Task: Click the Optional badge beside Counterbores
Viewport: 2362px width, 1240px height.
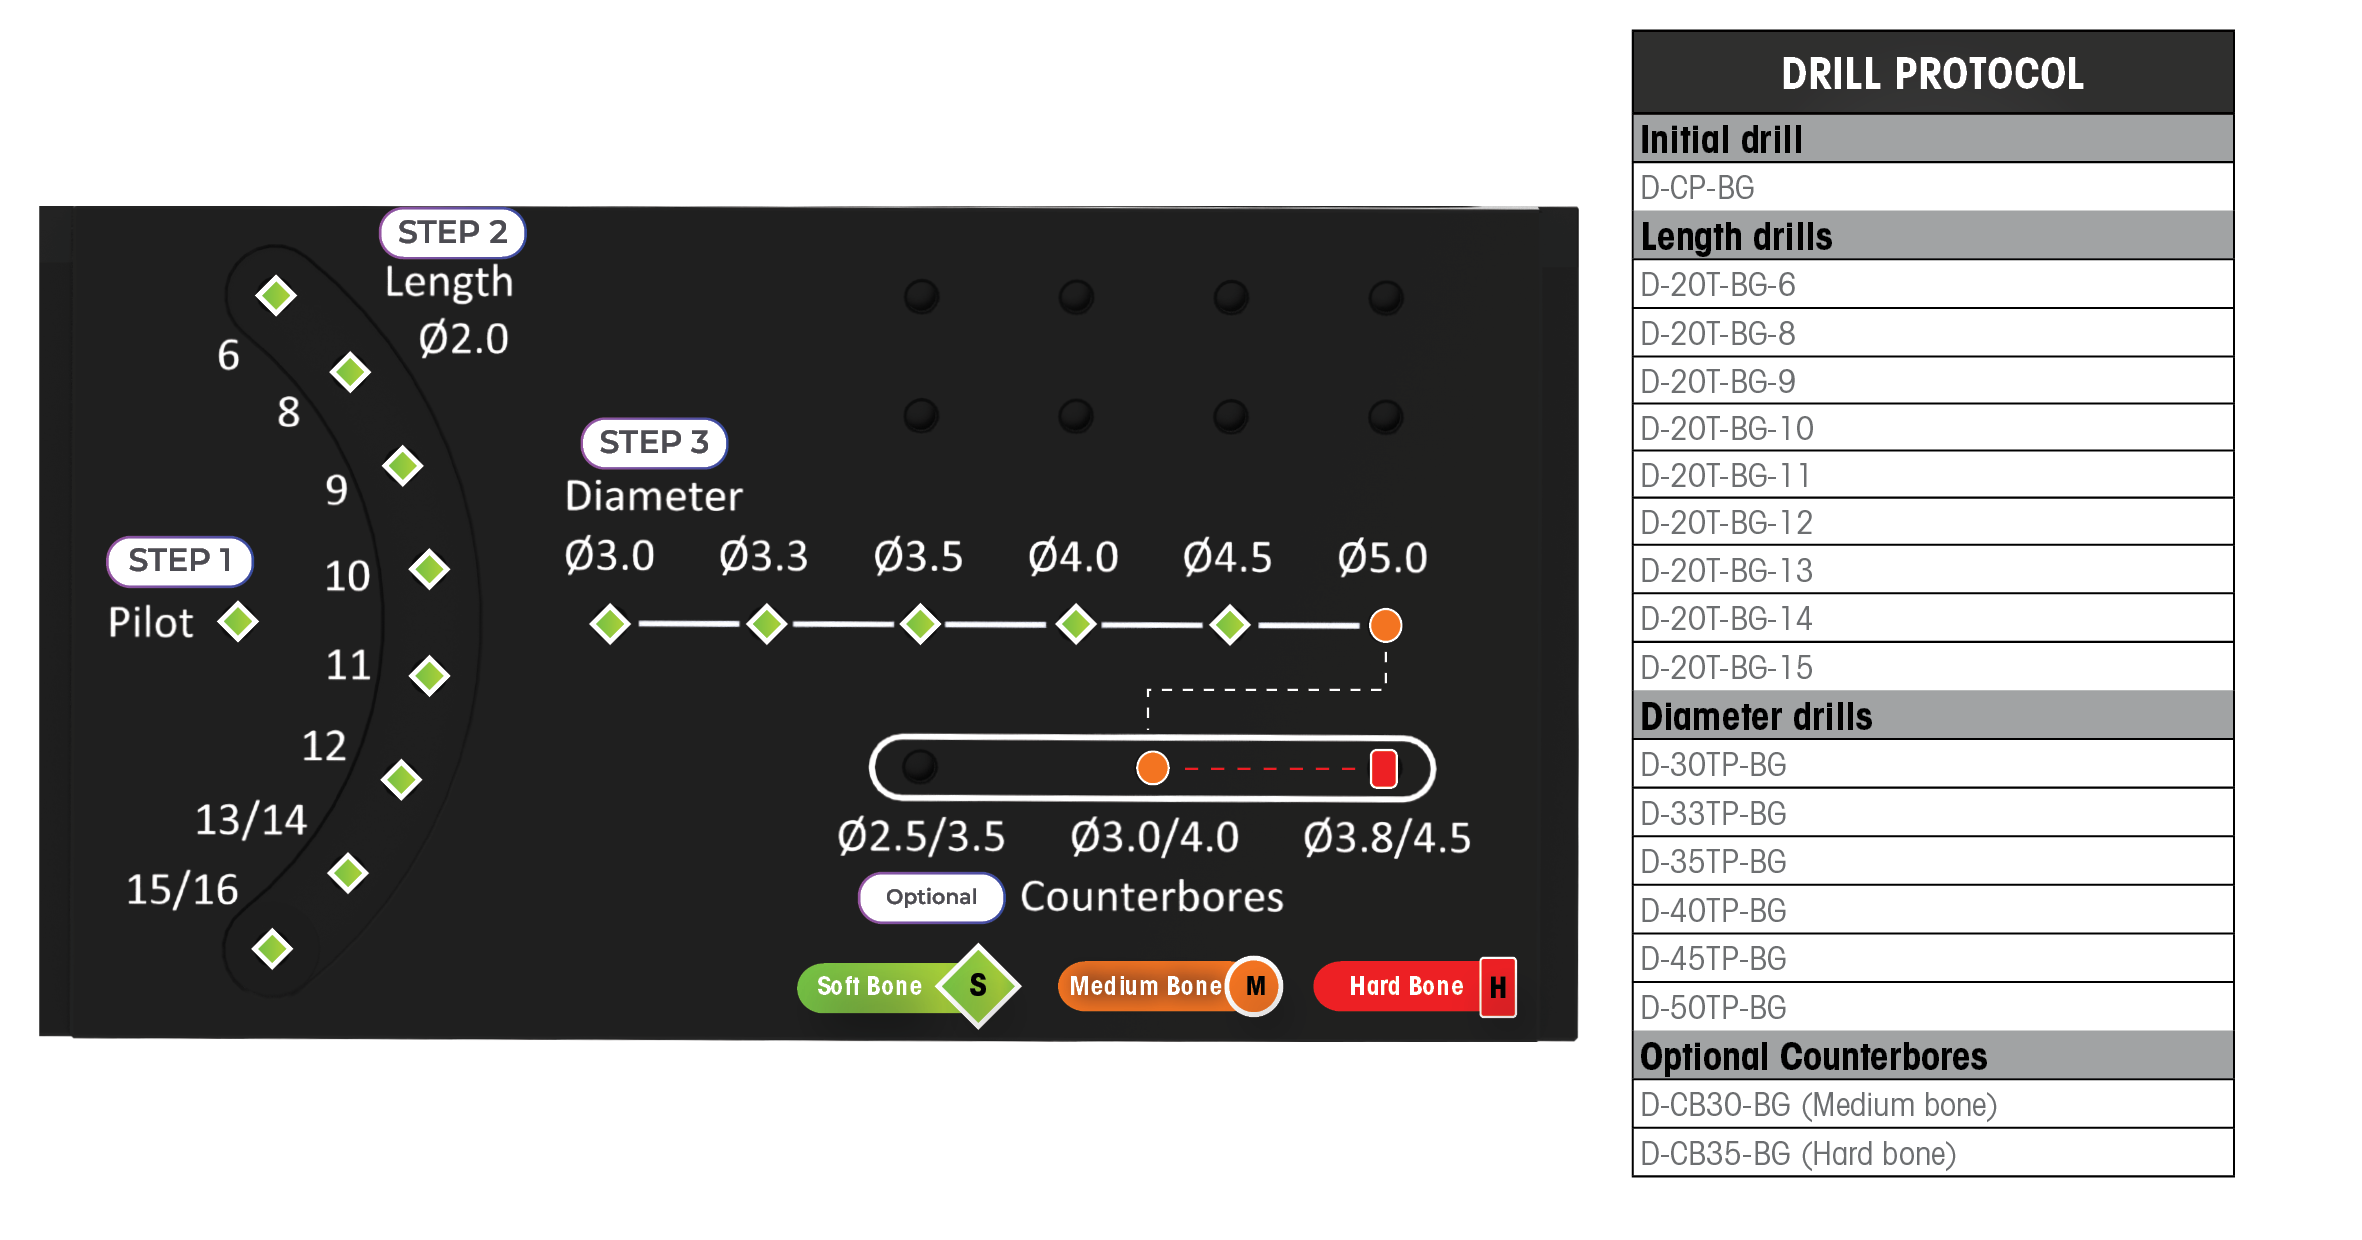Action: click(931, 897)
